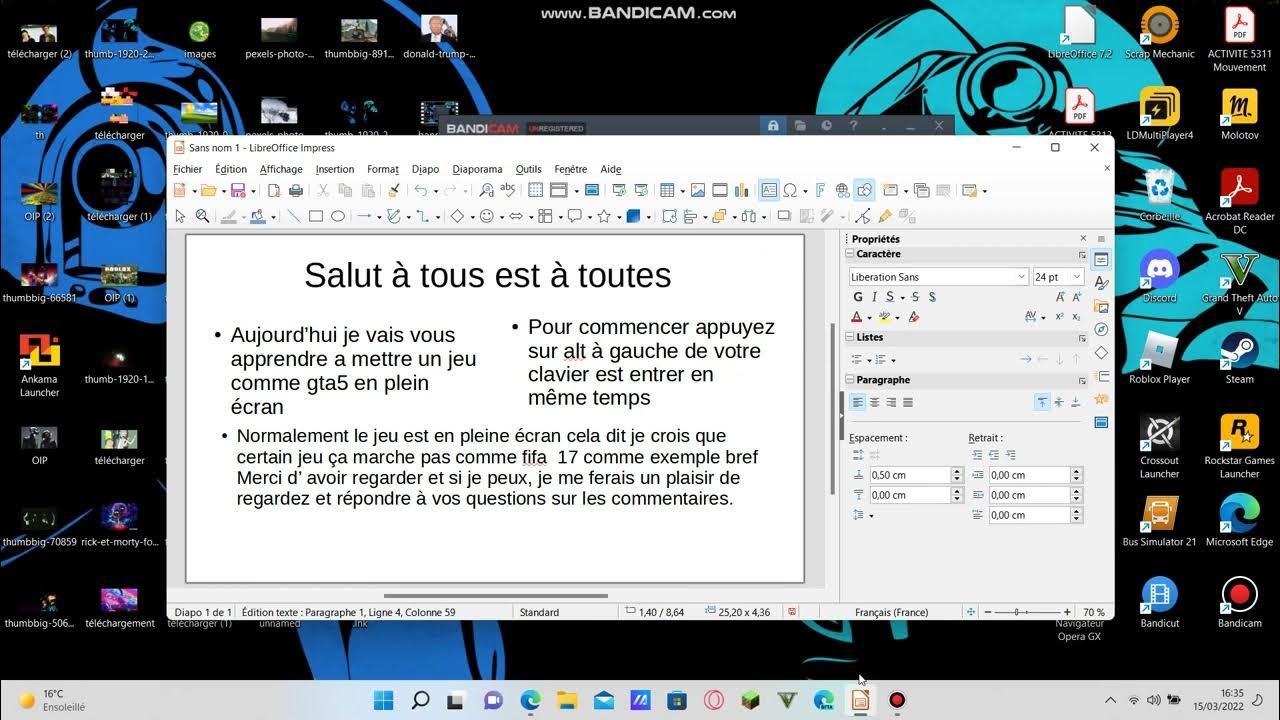
Task: Click the Zoom and Pan magnifier tool
Action: (202, 216)
